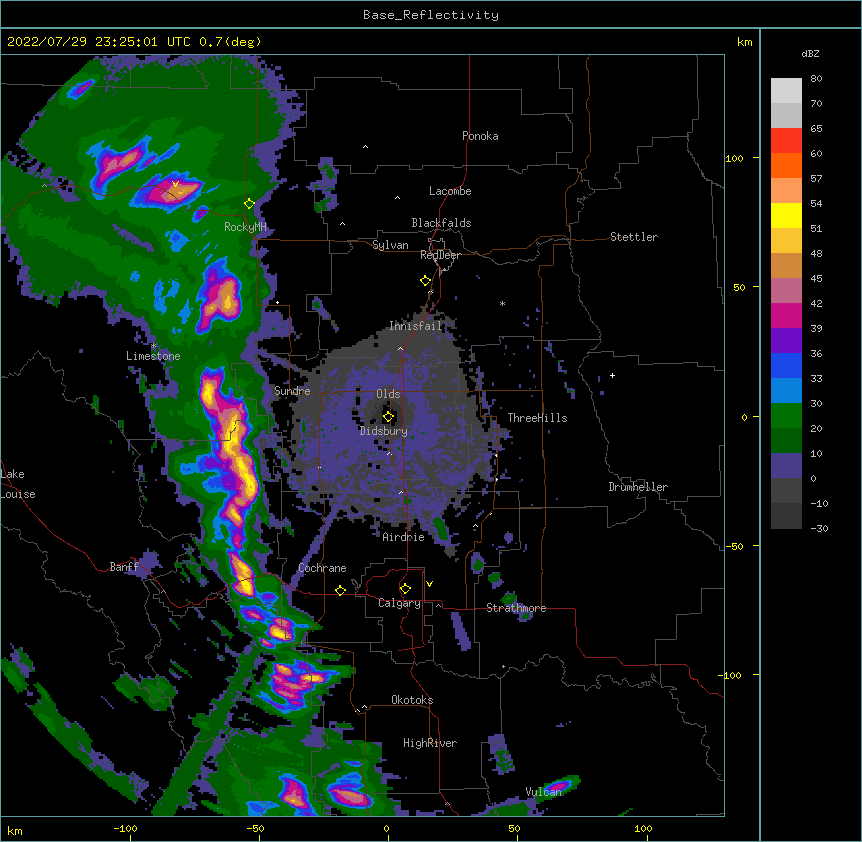Click the yellow diamond marker below Cochrane
Screen dimensions: 862x842
340,590
